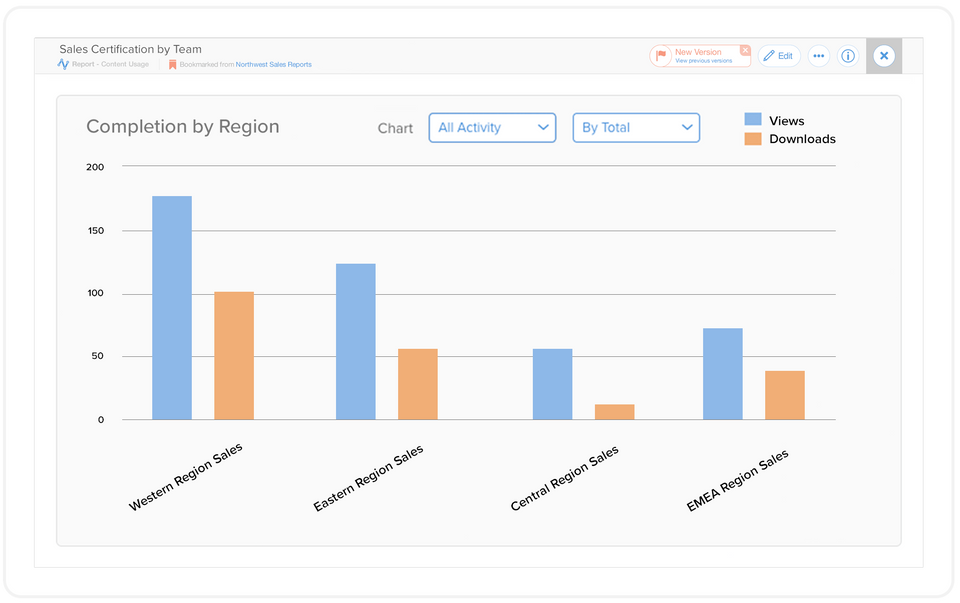Click the New Version flag icon
Image resolution: width=960 pixels, height=603 pixels.
[661, 55]
